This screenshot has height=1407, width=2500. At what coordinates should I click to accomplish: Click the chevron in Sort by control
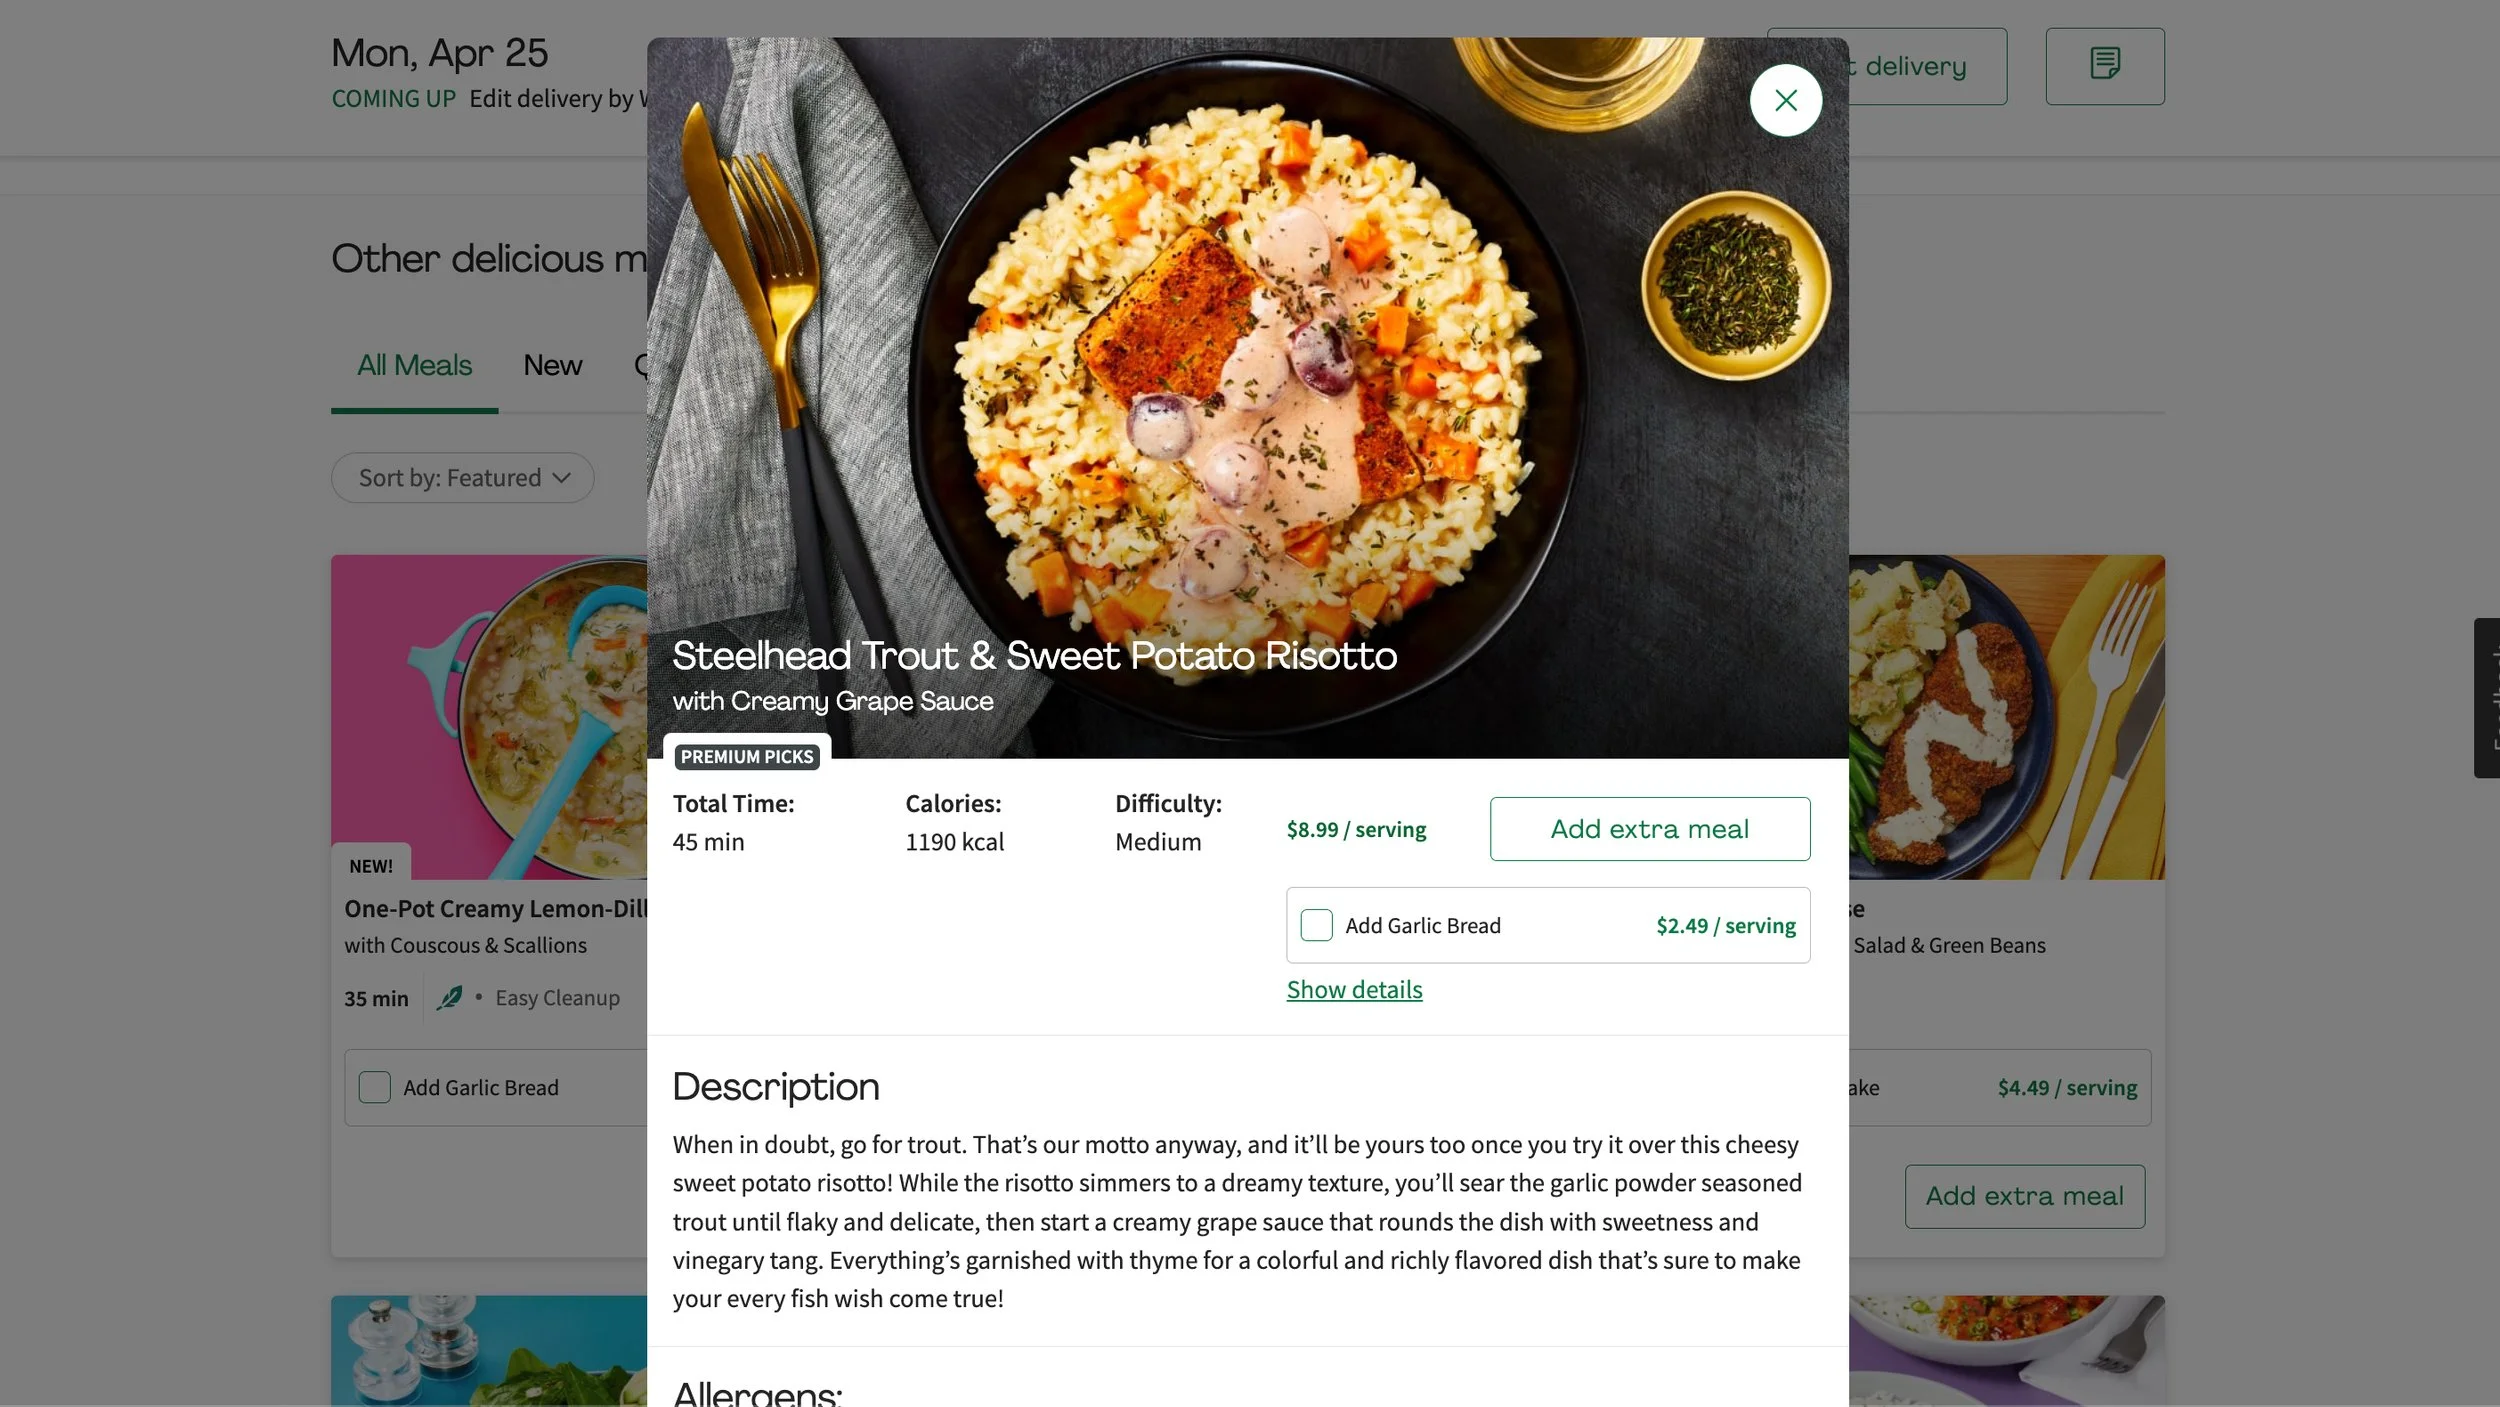click(562, 478)
